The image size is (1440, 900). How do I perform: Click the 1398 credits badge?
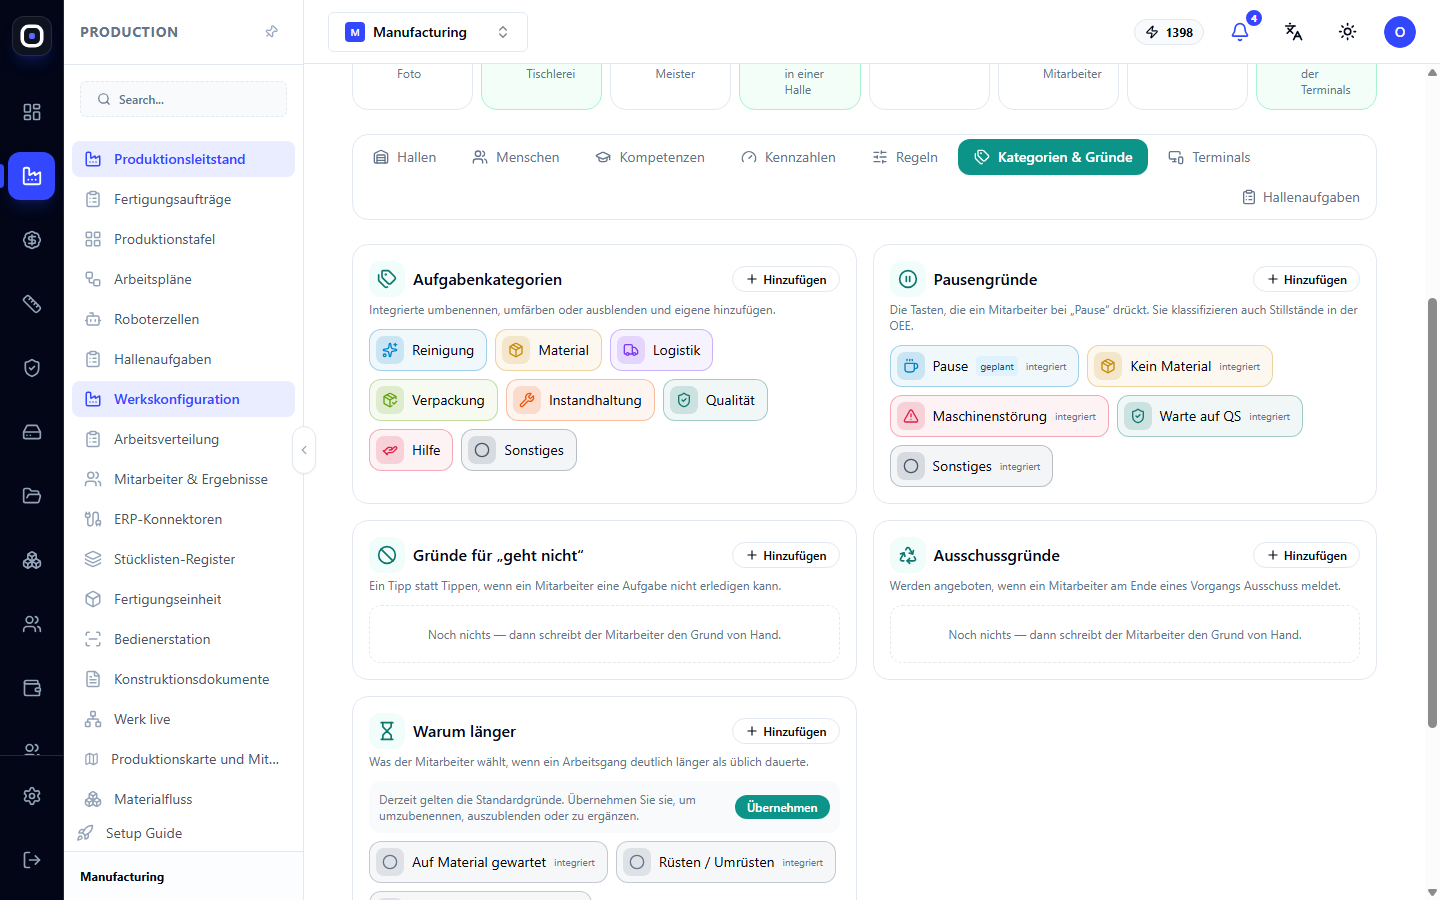pyautogui.click(x=1169, y=32)
